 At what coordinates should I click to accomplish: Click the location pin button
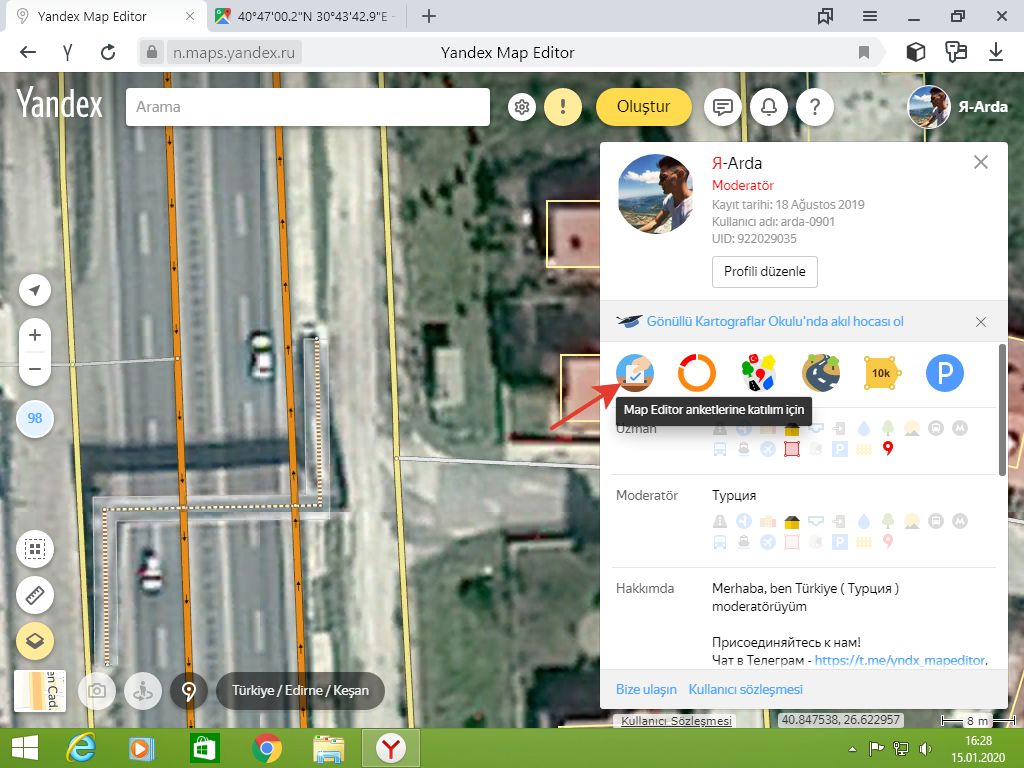189,691
